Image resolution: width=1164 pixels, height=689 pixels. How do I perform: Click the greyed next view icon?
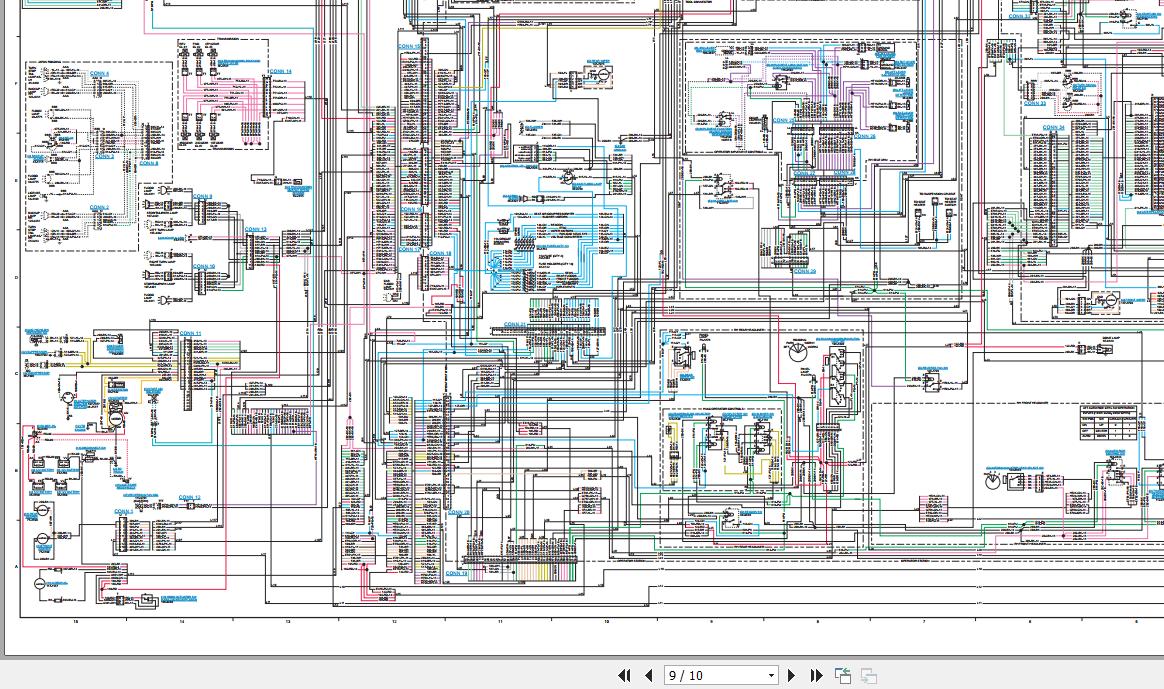pos(867,676)
